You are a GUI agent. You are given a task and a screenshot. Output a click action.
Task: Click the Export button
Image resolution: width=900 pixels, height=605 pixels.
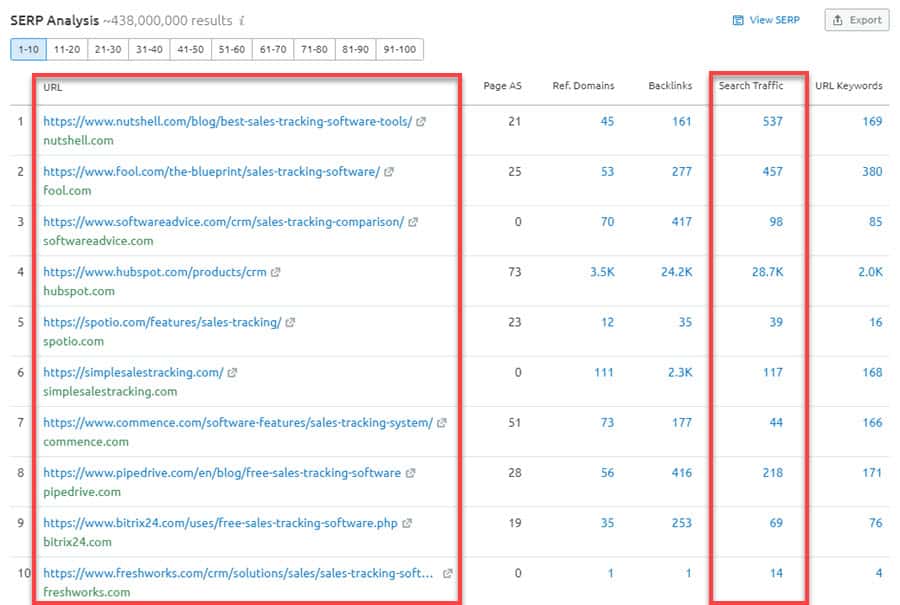(x=856, y=20)
